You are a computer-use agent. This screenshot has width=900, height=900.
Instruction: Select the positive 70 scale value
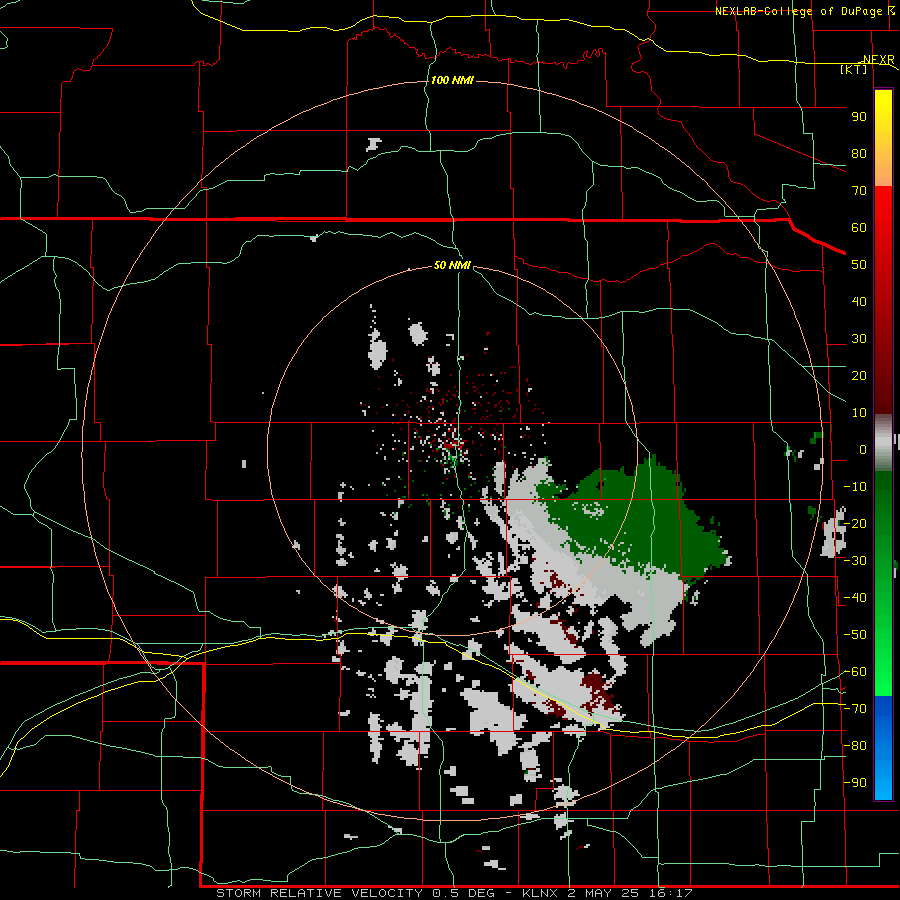pos(859,191)
